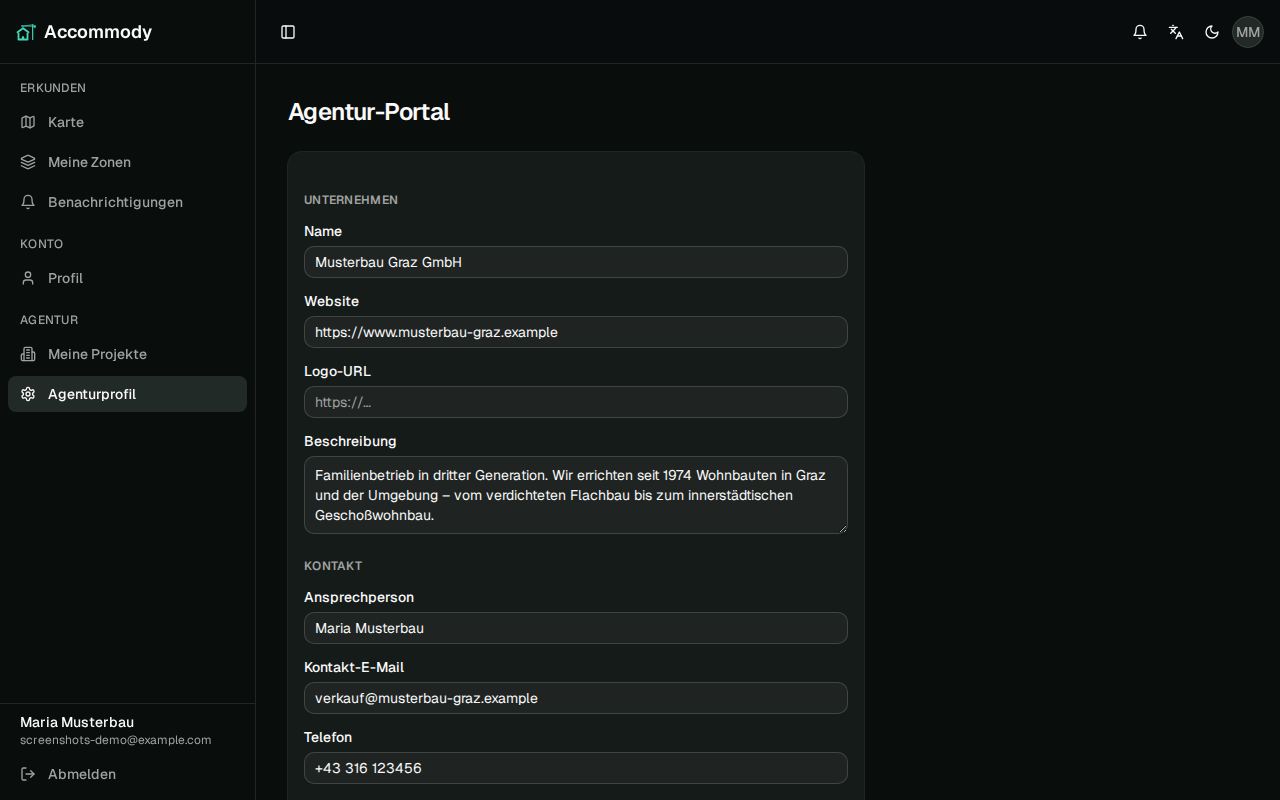Click the UNTERNEHMEN section heading
This screenshot has height=800, width=1280.
(351, 200)
